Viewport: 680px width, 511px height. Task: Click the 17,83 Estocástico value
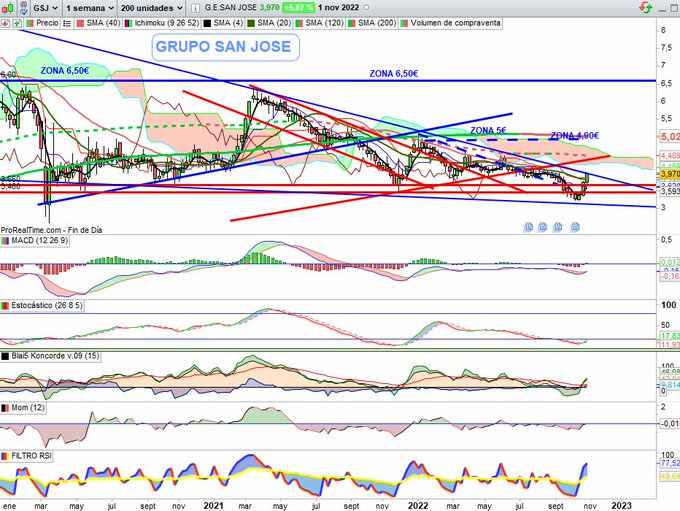click(670, 336)
